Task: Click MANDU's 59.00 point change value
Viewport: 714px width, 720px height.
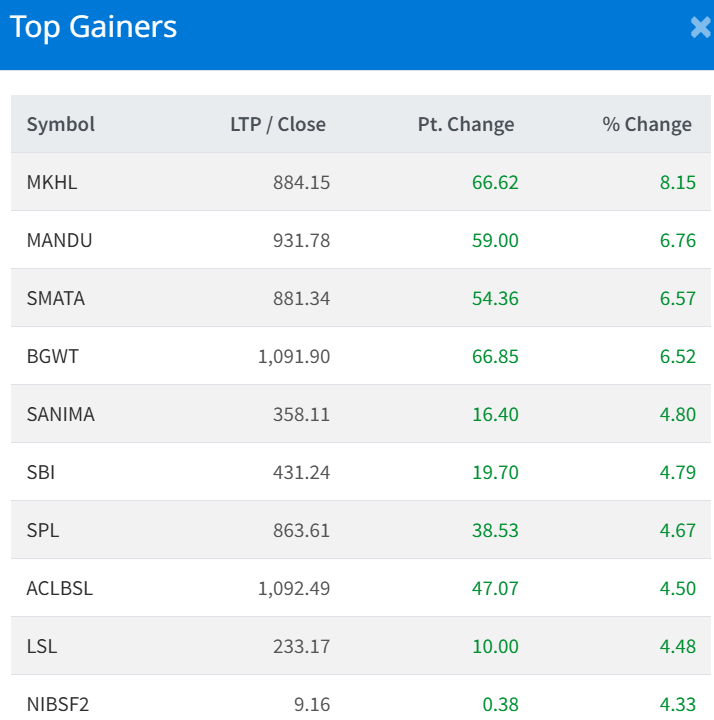Action: point(495,241)
